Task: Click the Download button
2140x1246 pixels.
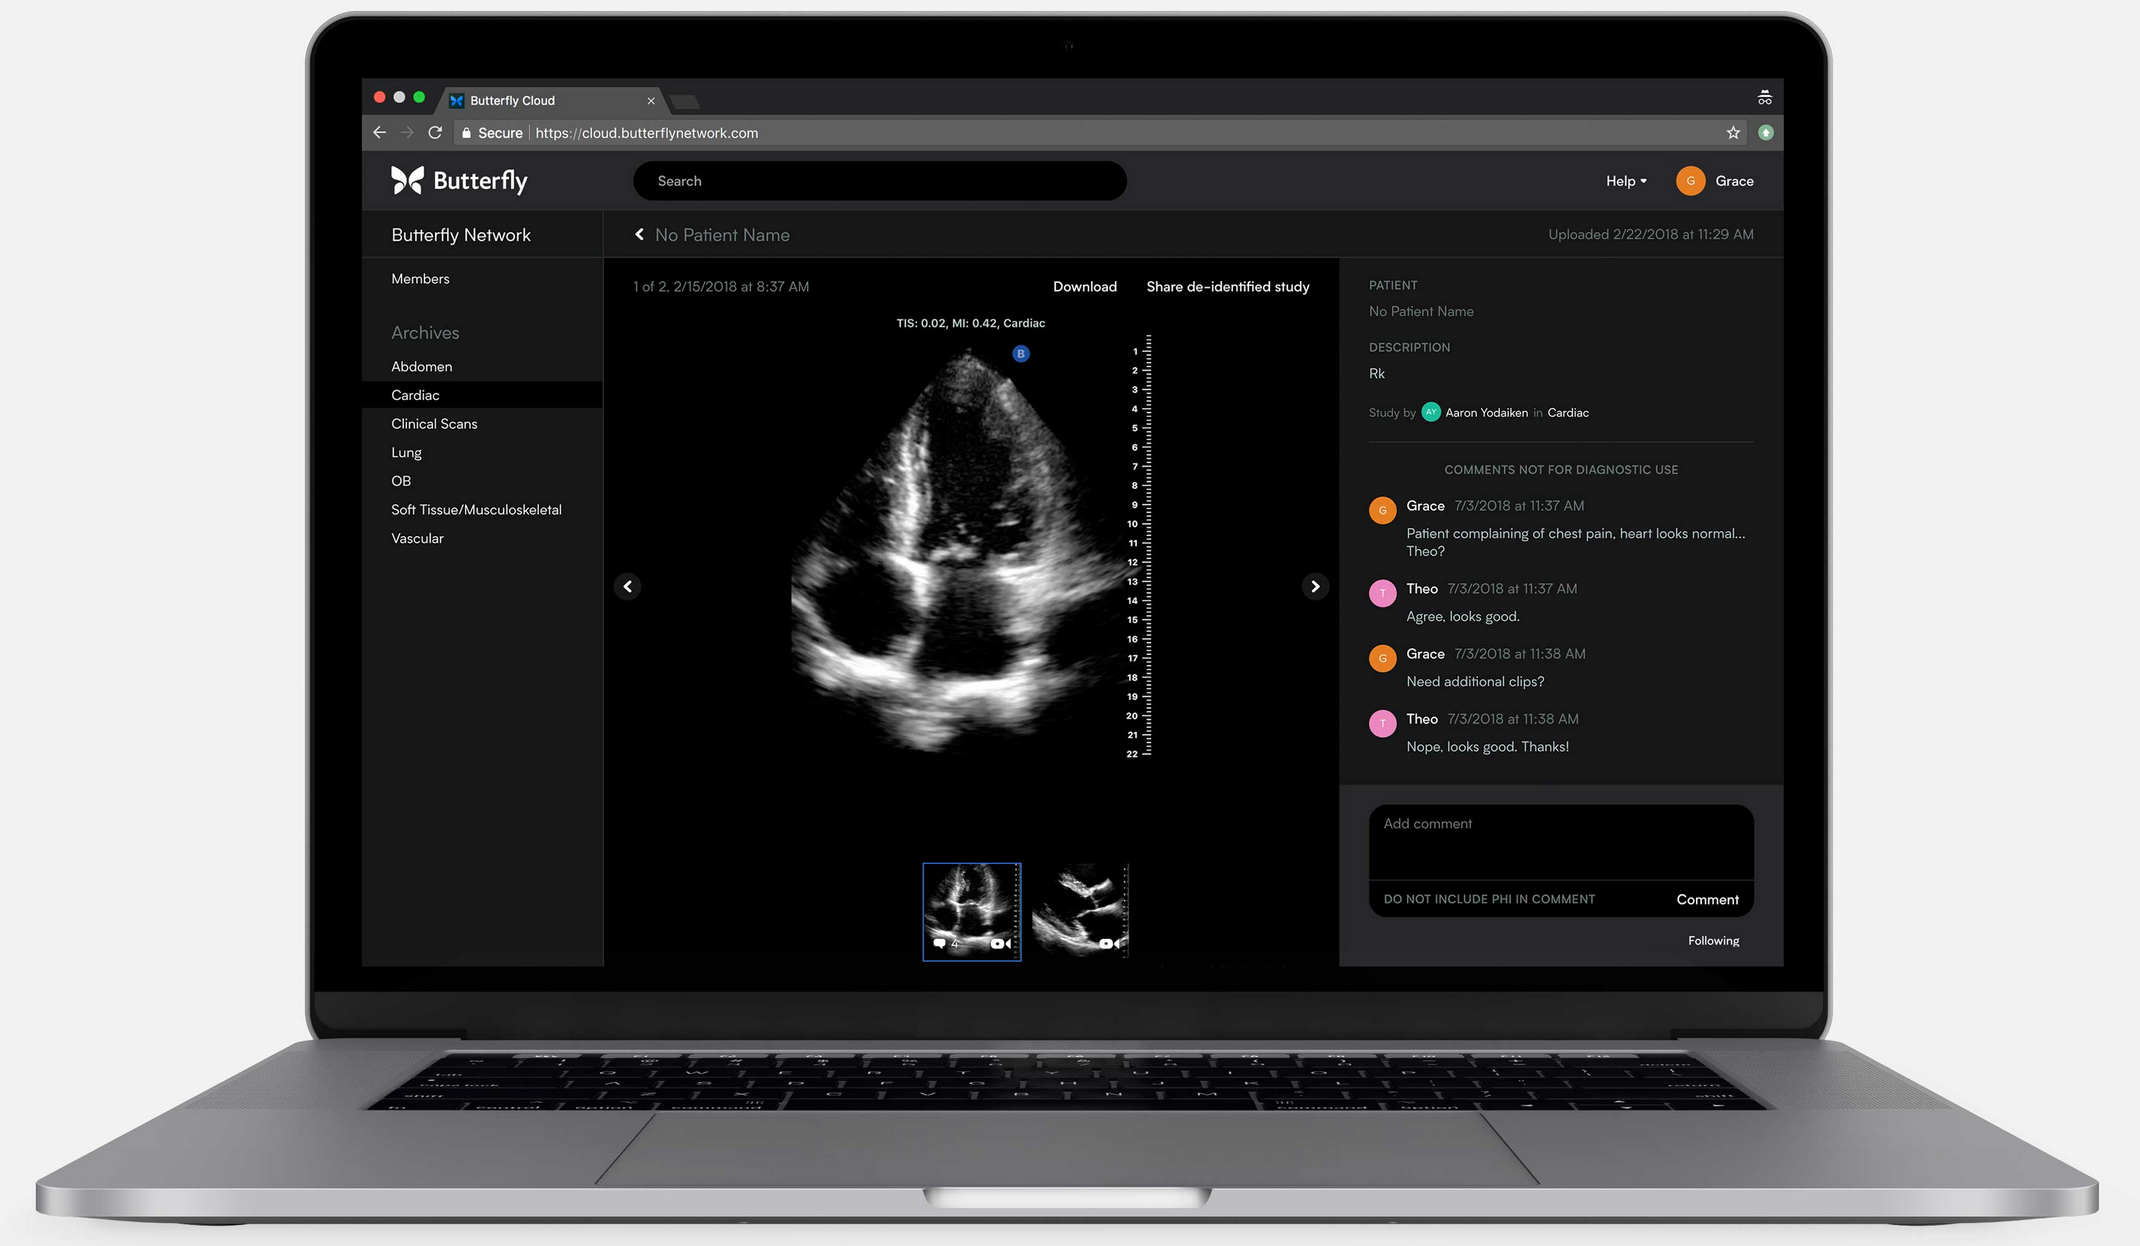Action: [1084, 287]
